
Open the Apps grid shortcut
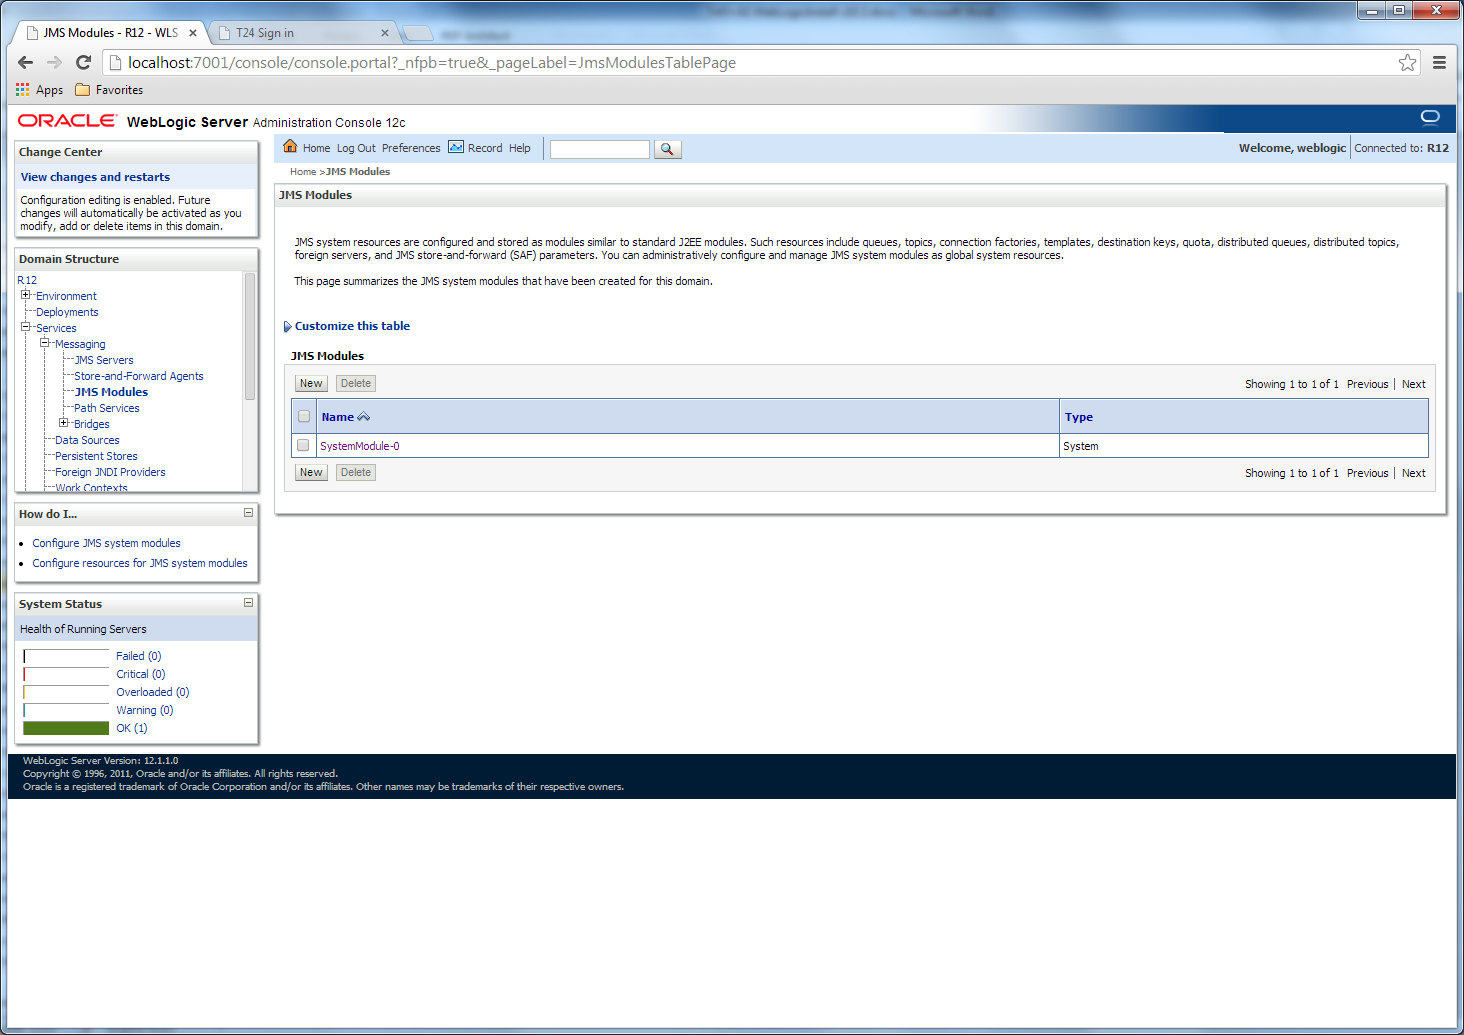pyautogui.click(x=23, y=90)
